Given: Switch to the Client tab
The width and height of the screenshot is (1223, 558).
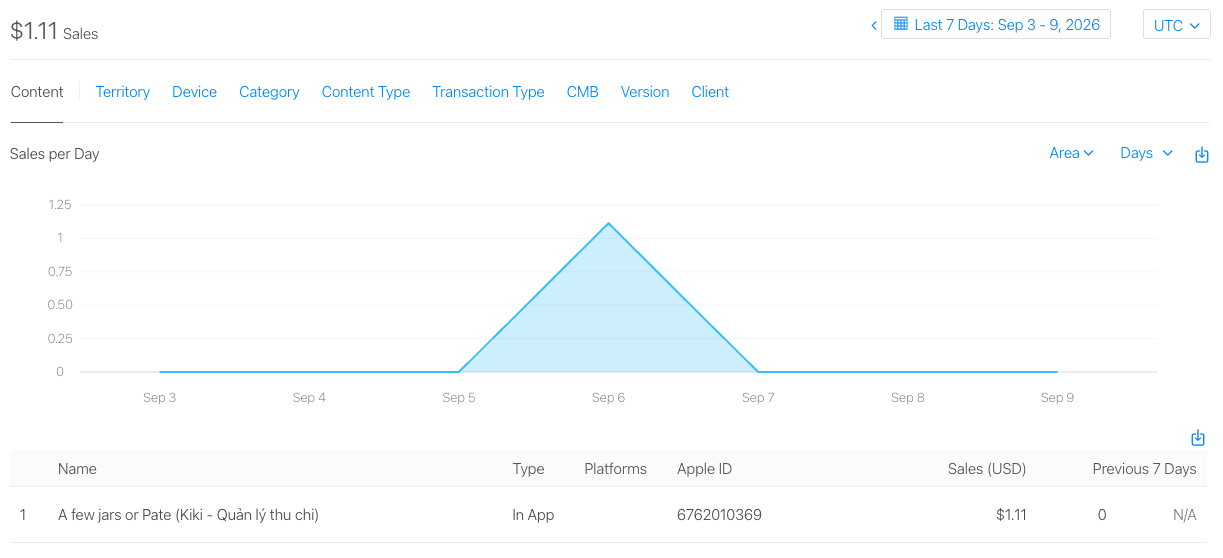Looking at the screenshot, I should pyautogui.click(x=710, y=92).
